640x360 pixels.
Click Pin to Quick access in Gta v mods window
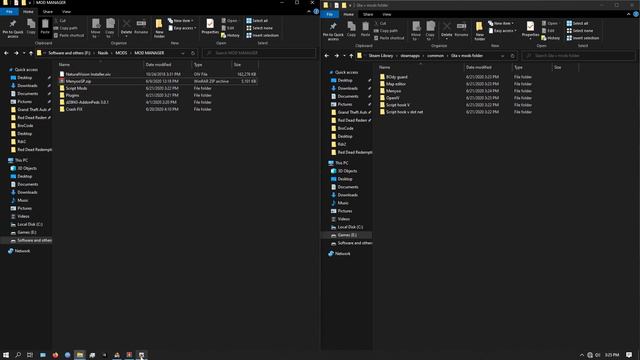point(333,31)
